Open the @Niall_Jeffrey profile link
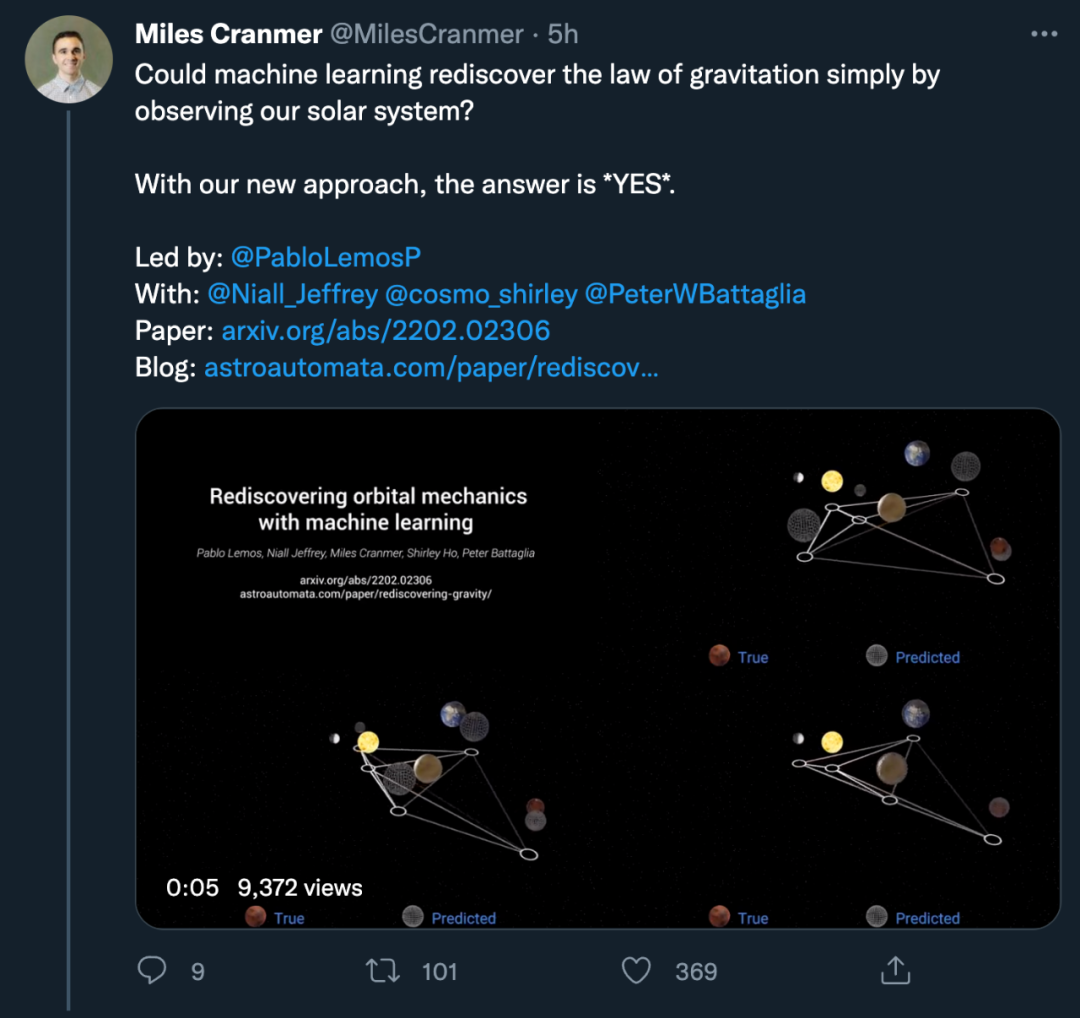Viewport: 1080px width, 1018px height. [293, 294]
